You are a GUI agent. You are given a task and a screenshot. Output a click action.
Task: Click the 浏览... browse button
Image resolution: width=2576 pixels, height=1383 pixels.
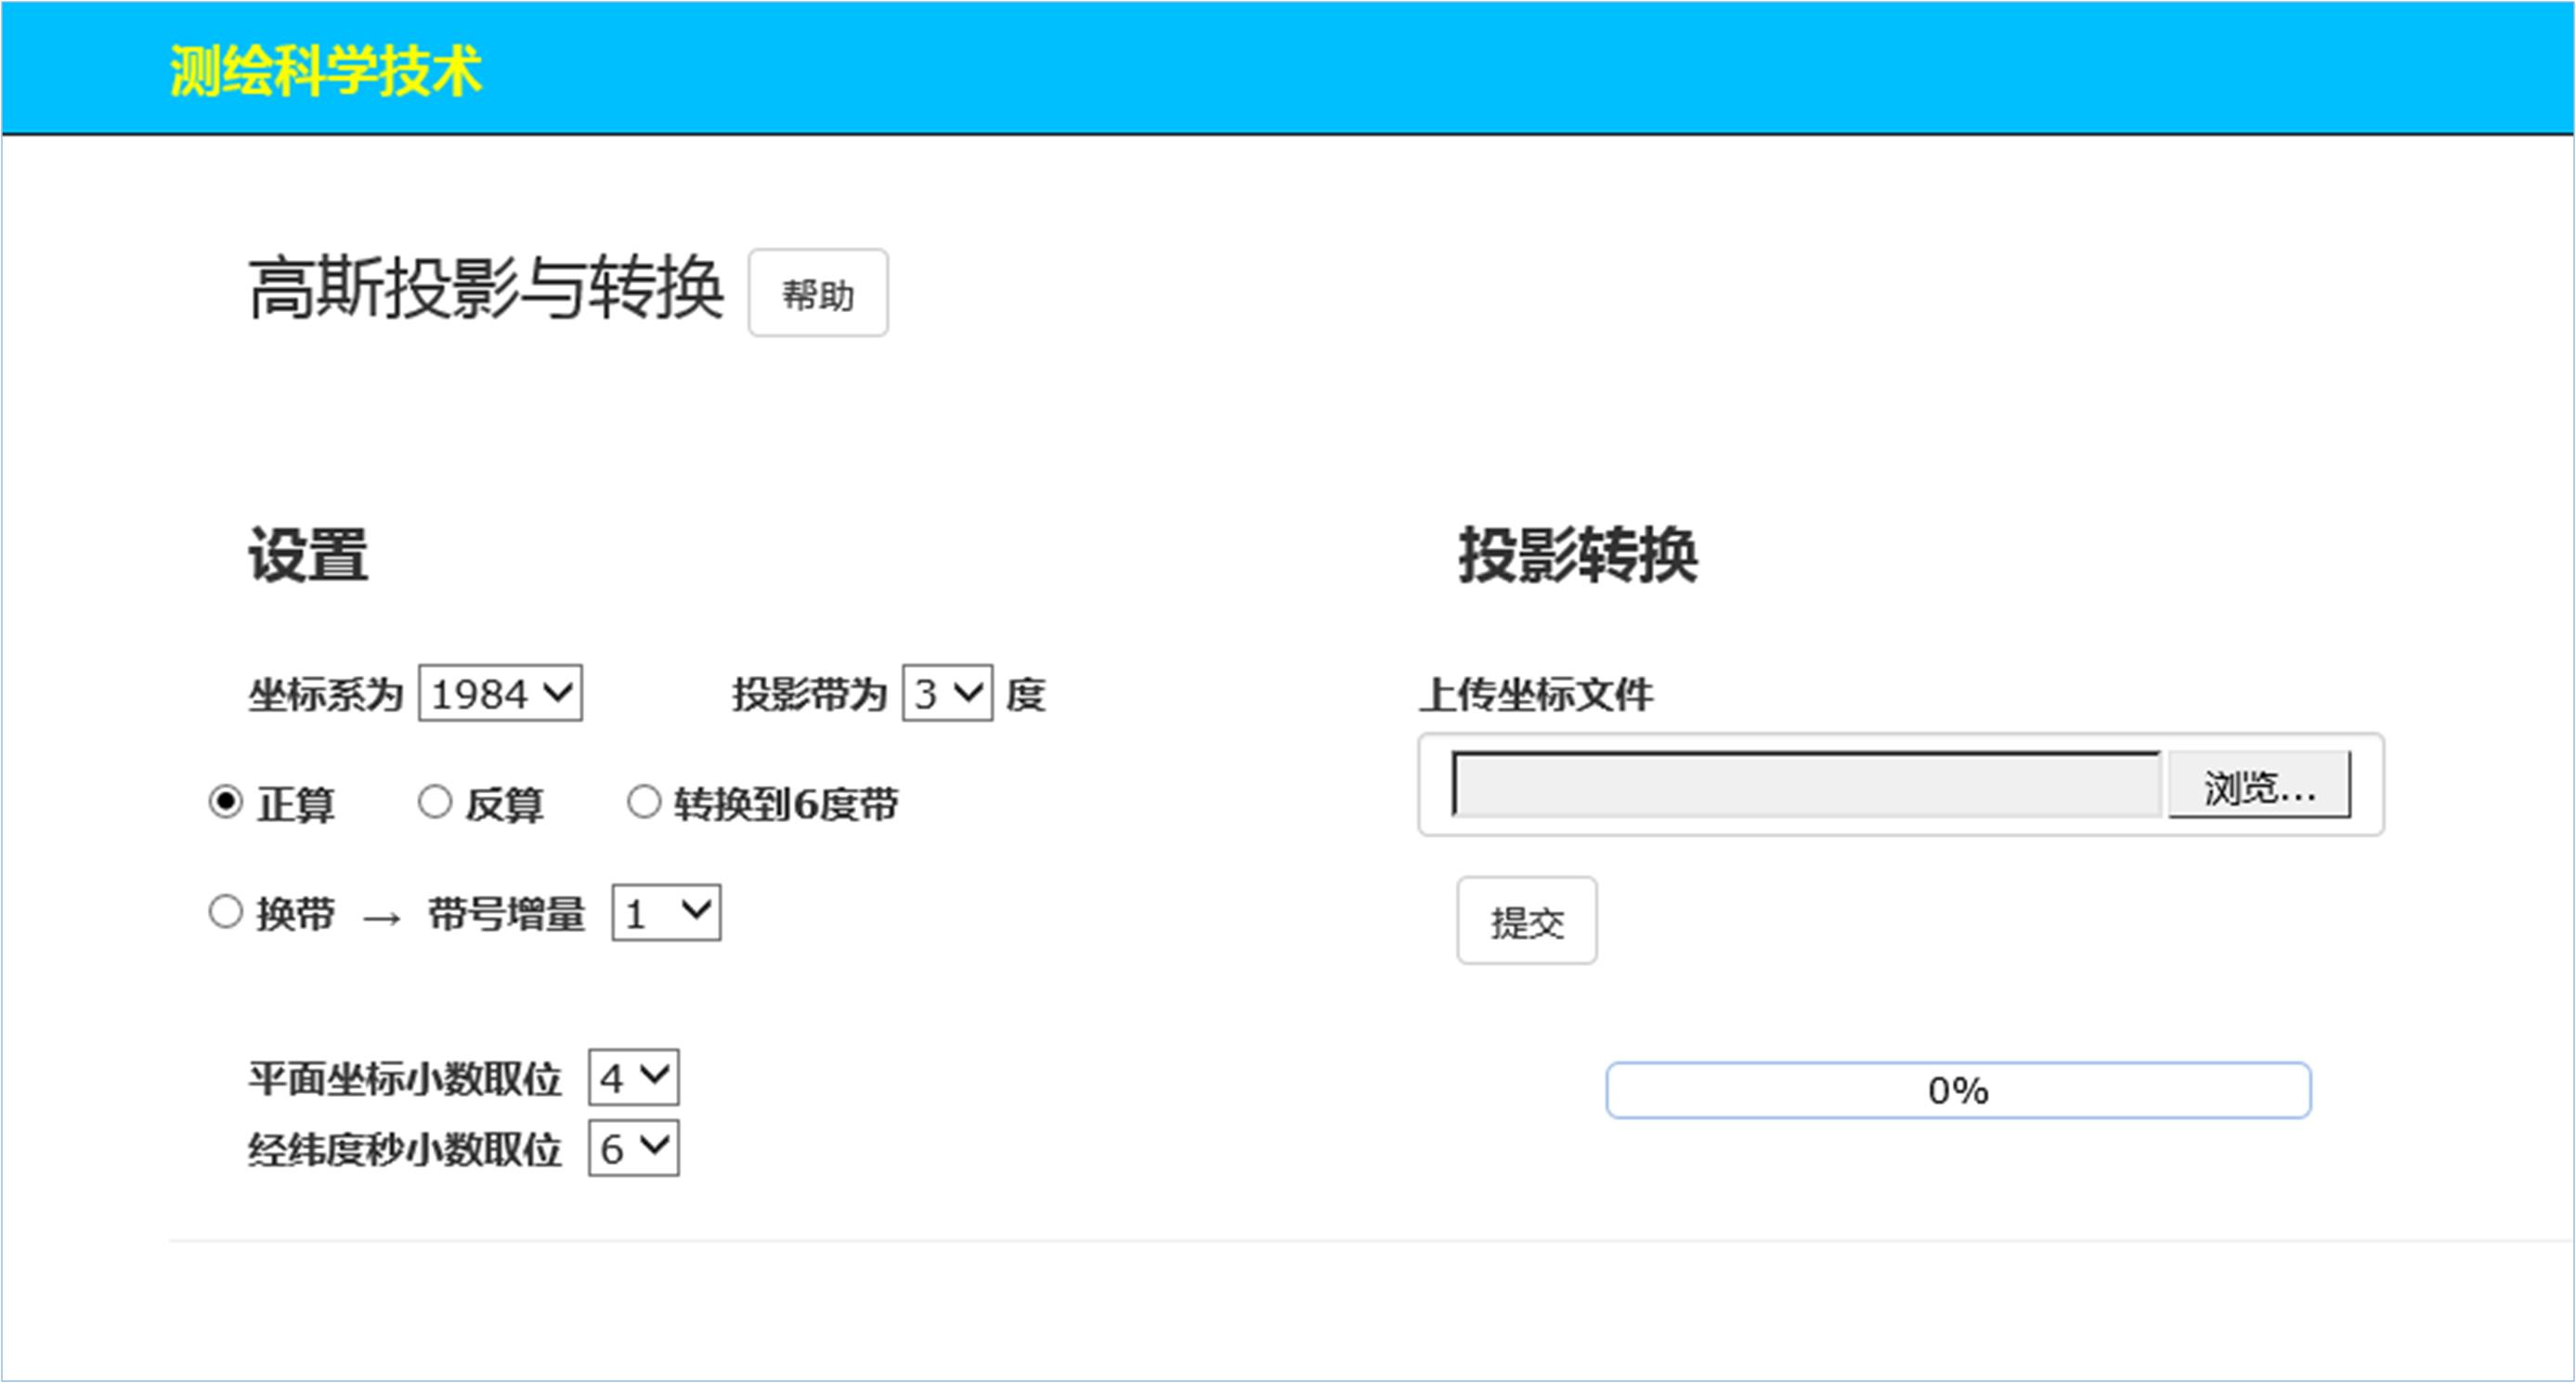[2259, 786]
